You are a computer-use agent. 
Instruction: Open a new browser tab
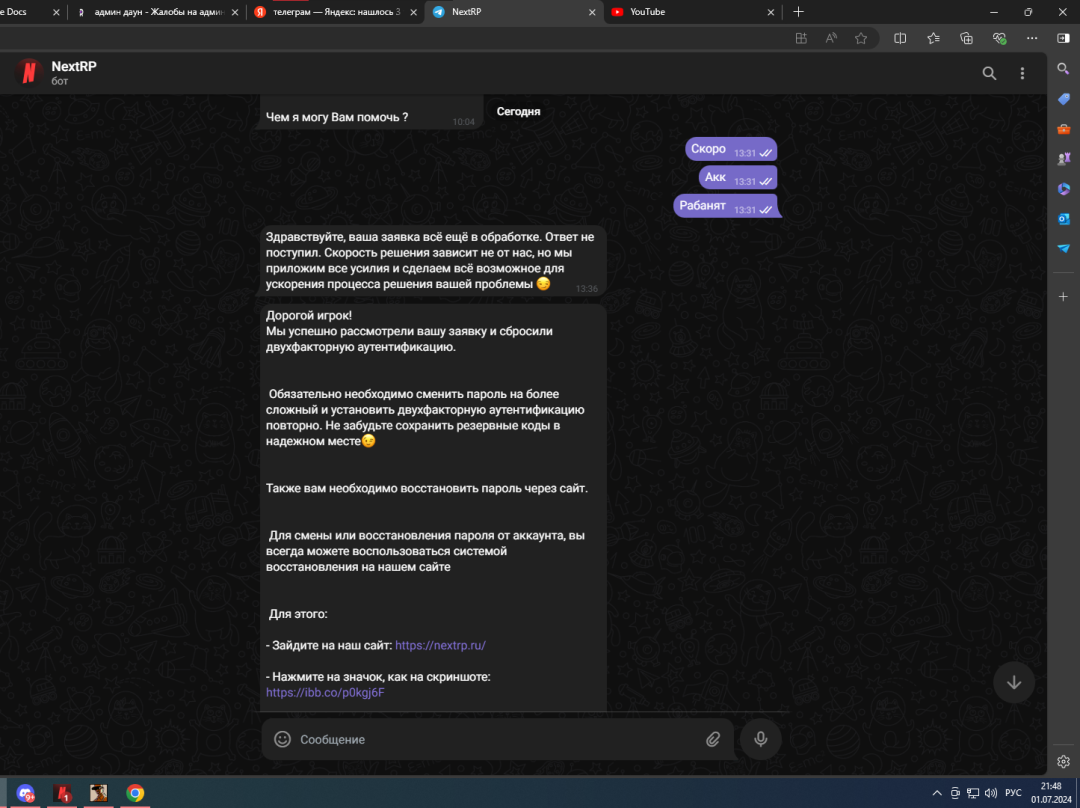click(798, 12)
